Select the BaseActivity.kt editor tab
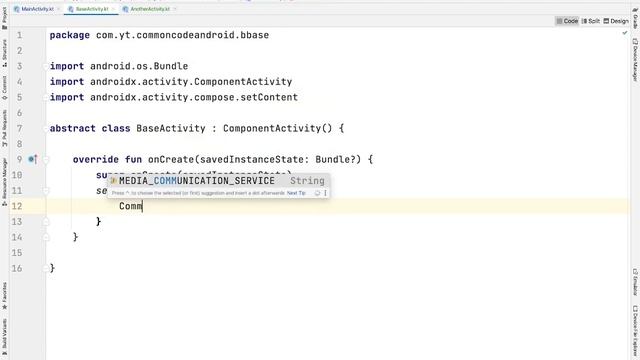This screenshot has width=640, height=360. (x=91, y=9)
